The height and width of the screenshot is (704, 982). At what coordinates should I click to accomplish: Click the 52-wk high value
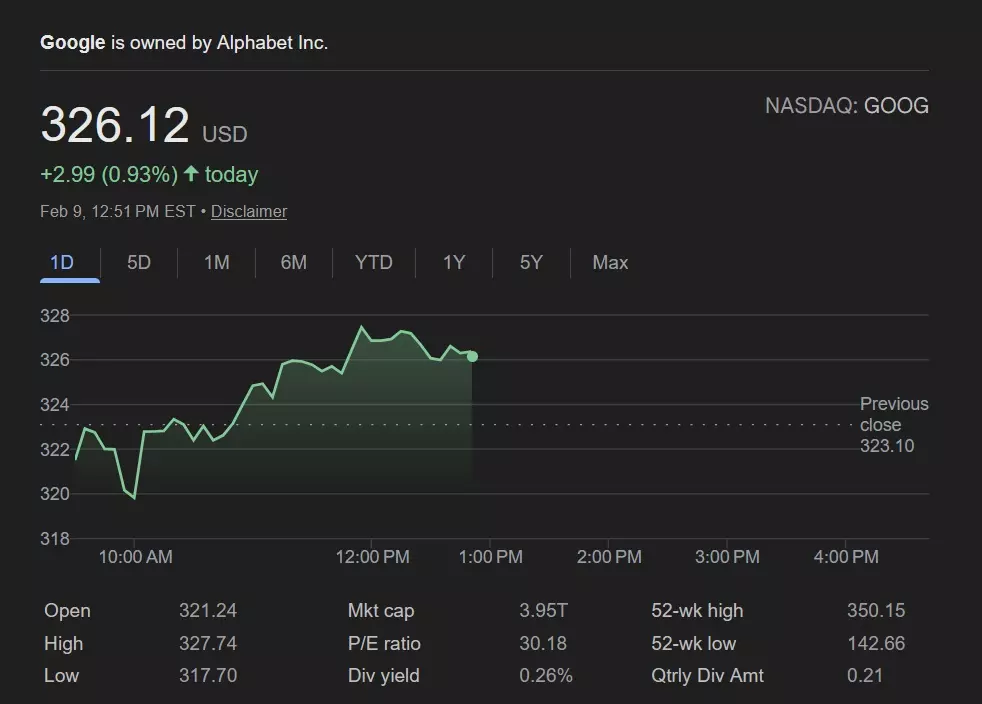877,610
